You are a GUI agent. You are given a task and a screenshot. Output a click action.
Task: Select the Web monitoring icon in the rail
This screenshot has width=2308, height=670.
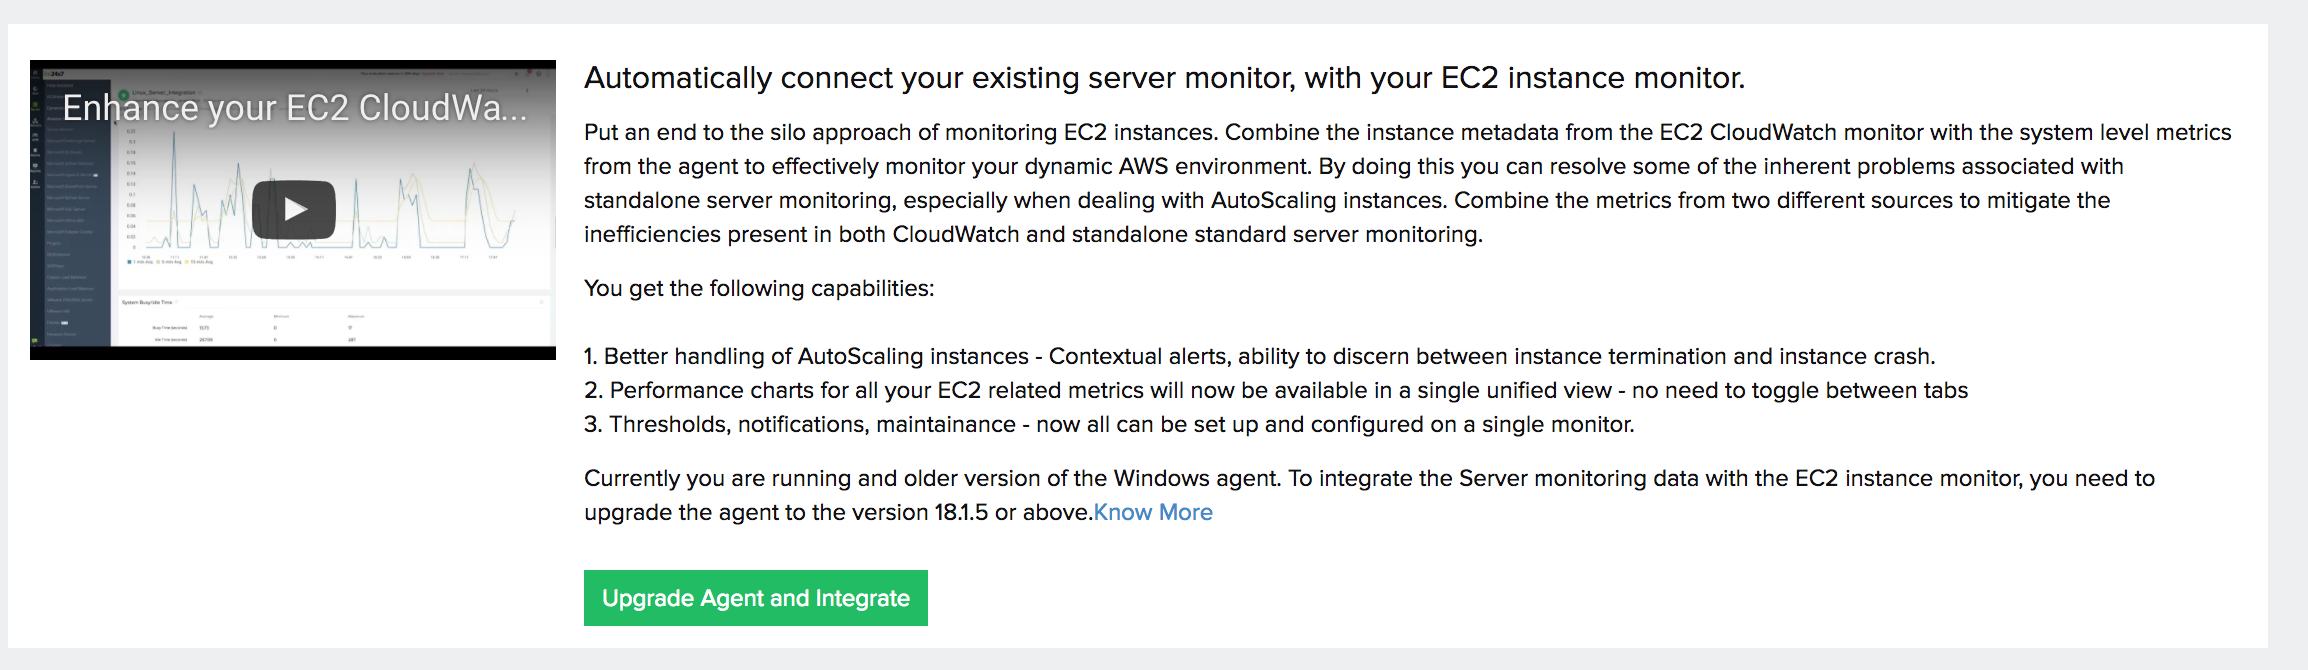35,88
